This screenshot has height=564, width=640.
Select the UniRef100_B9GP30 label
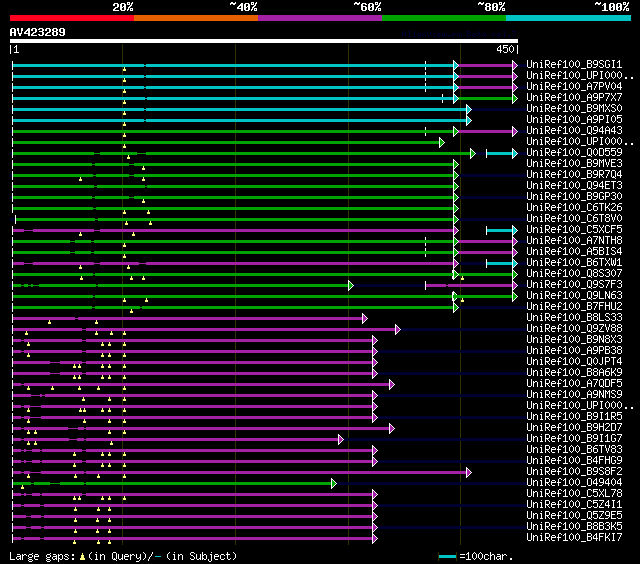pos(574,197)
